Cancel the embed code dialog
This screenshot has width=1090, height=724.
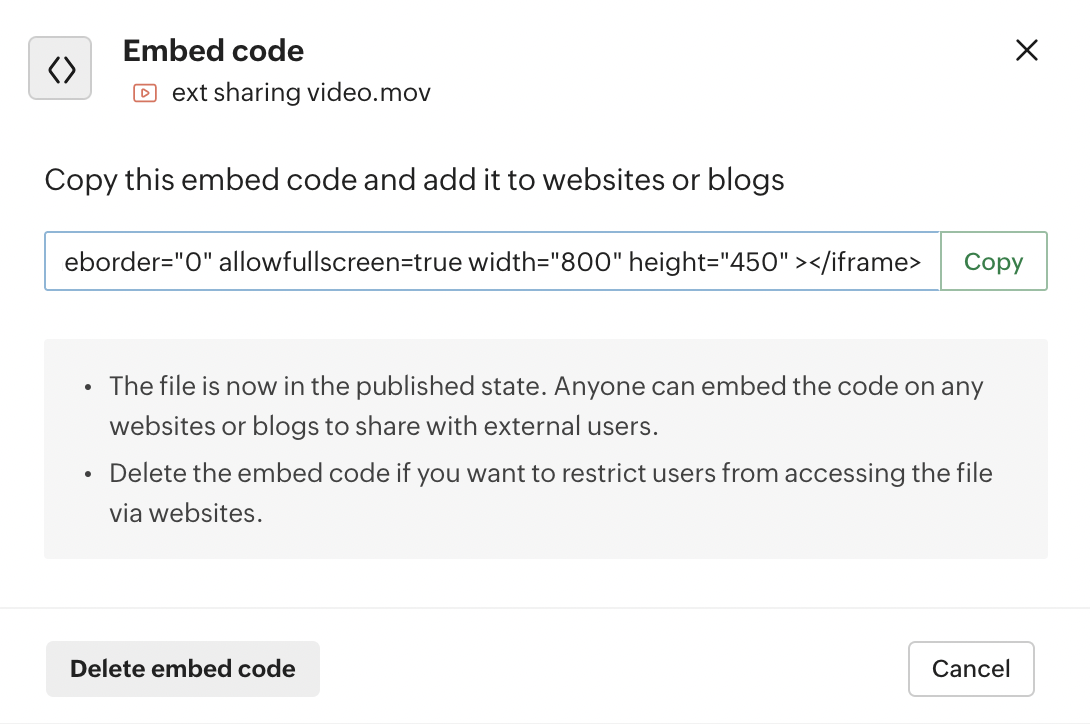pyautogui.click(x=970, y=668)
